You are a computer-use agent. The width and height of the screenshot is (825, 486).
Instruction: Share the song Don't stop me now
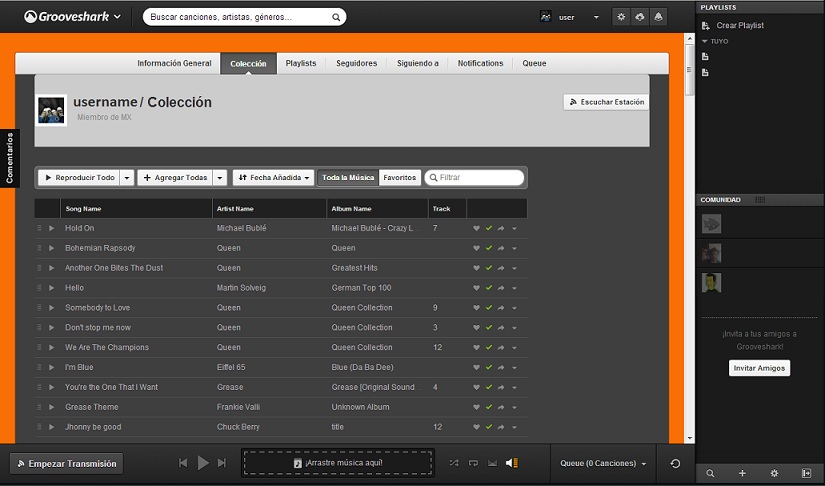[x=501, y=328]
